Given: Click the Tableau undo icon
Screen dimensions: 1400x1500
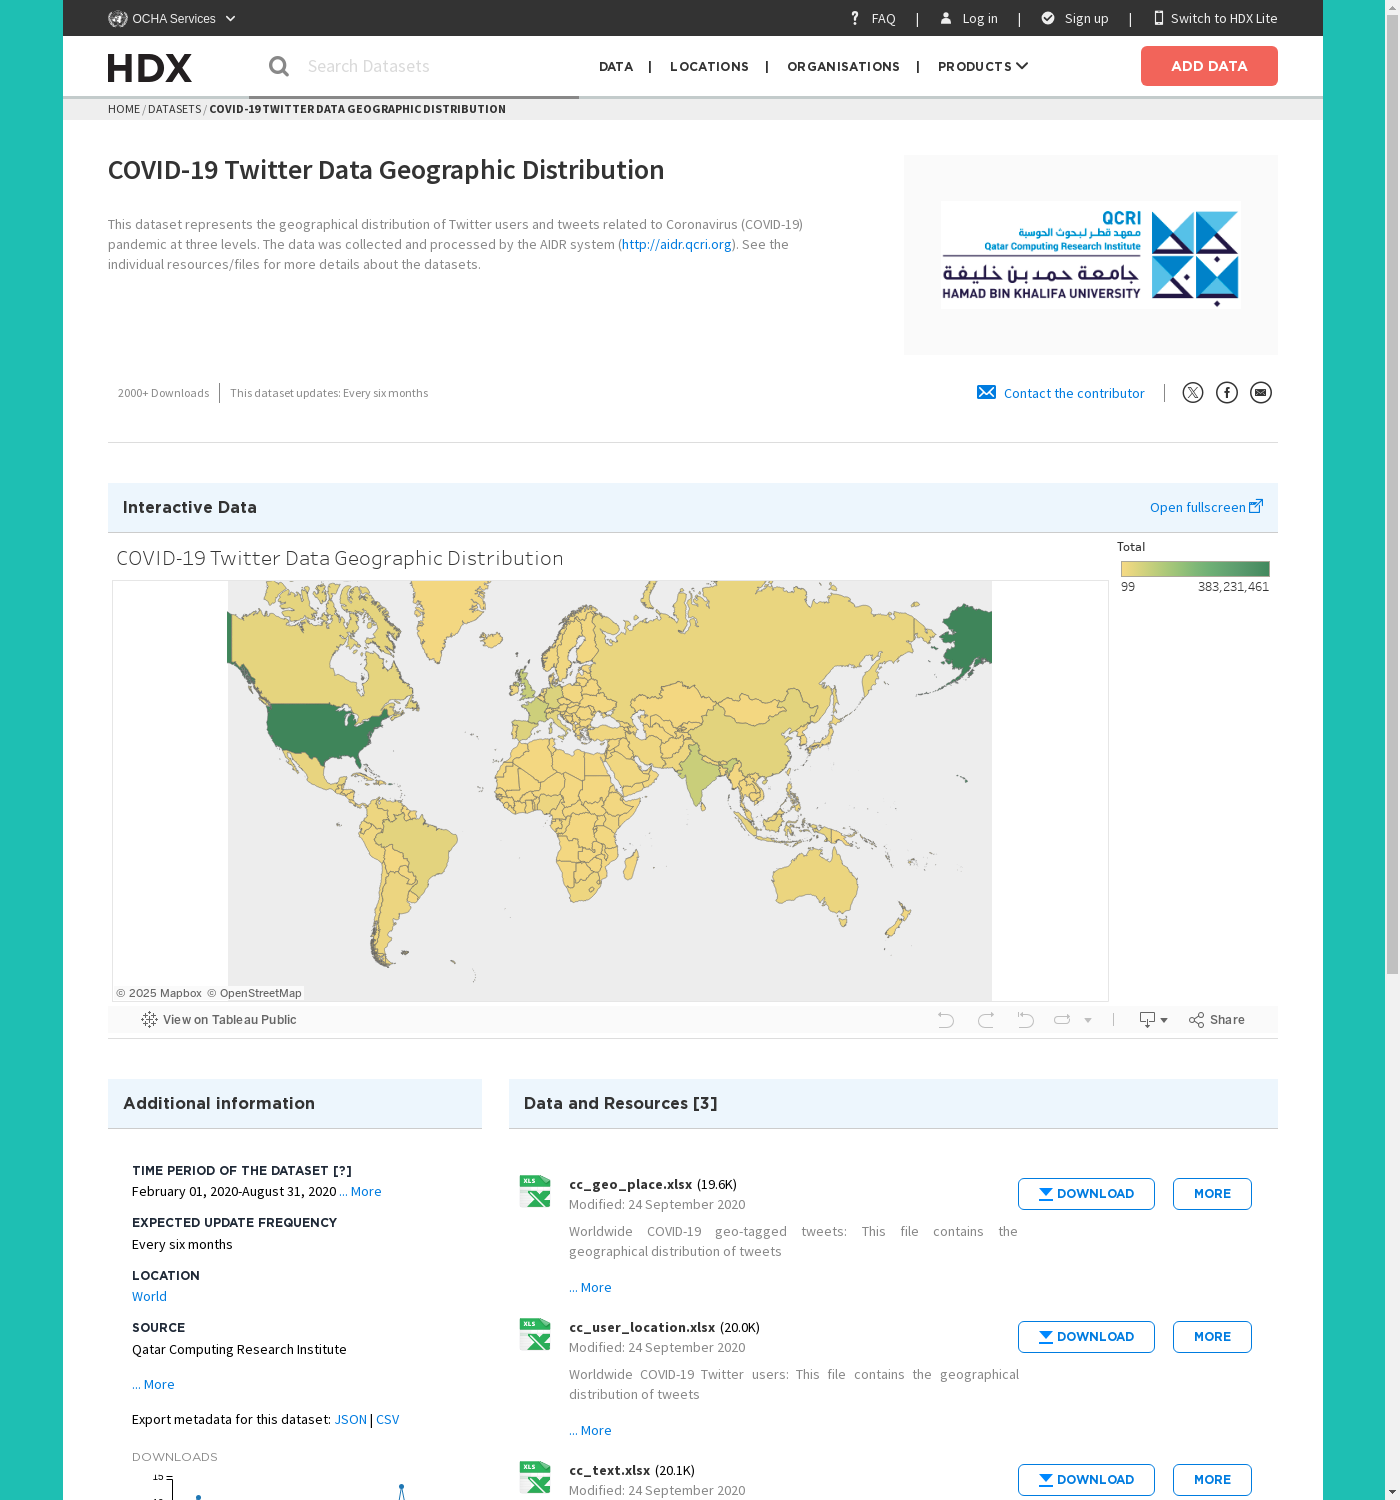Looking at the screenshot, I should click(x=946, y=1020).
